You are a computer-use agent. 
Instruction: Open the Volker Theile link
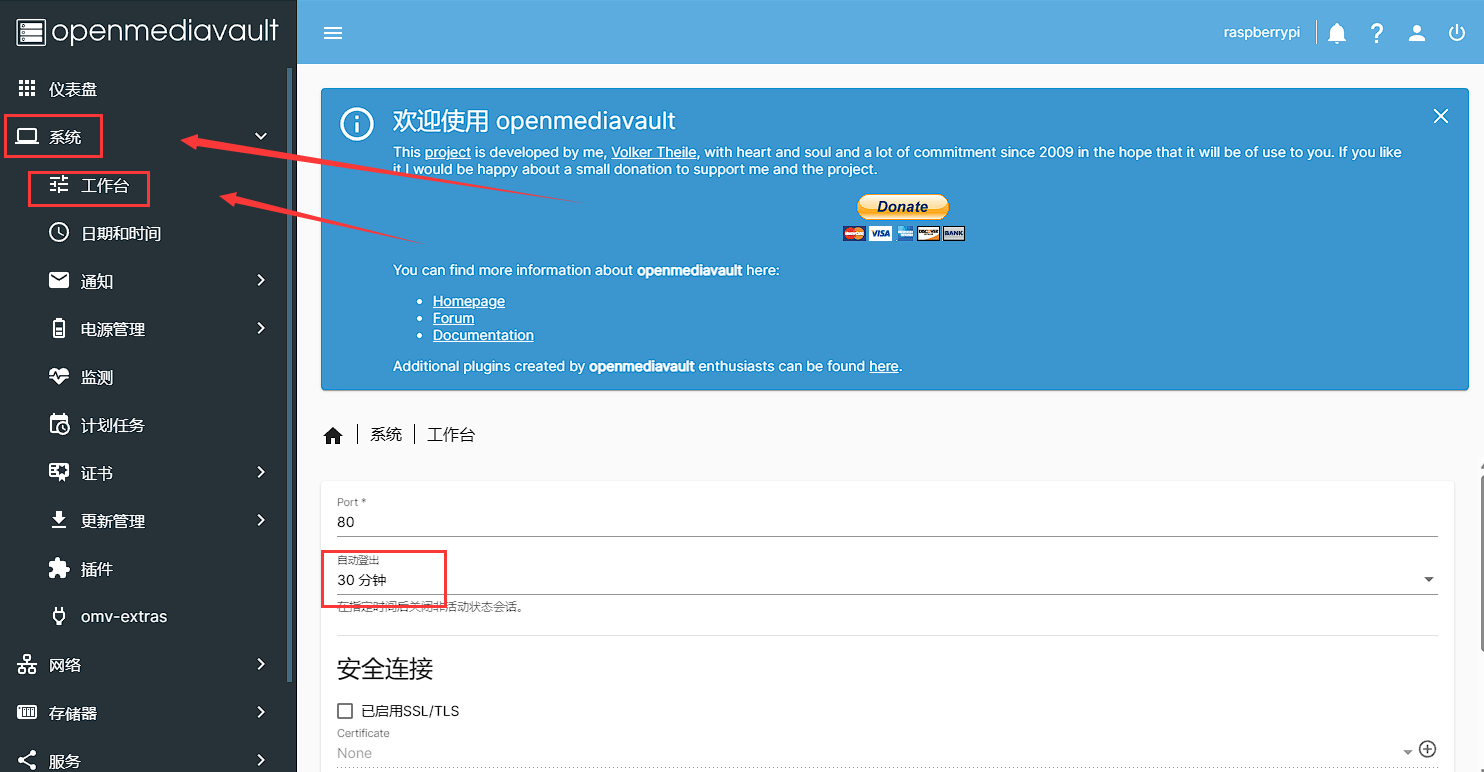pos(655,152)
